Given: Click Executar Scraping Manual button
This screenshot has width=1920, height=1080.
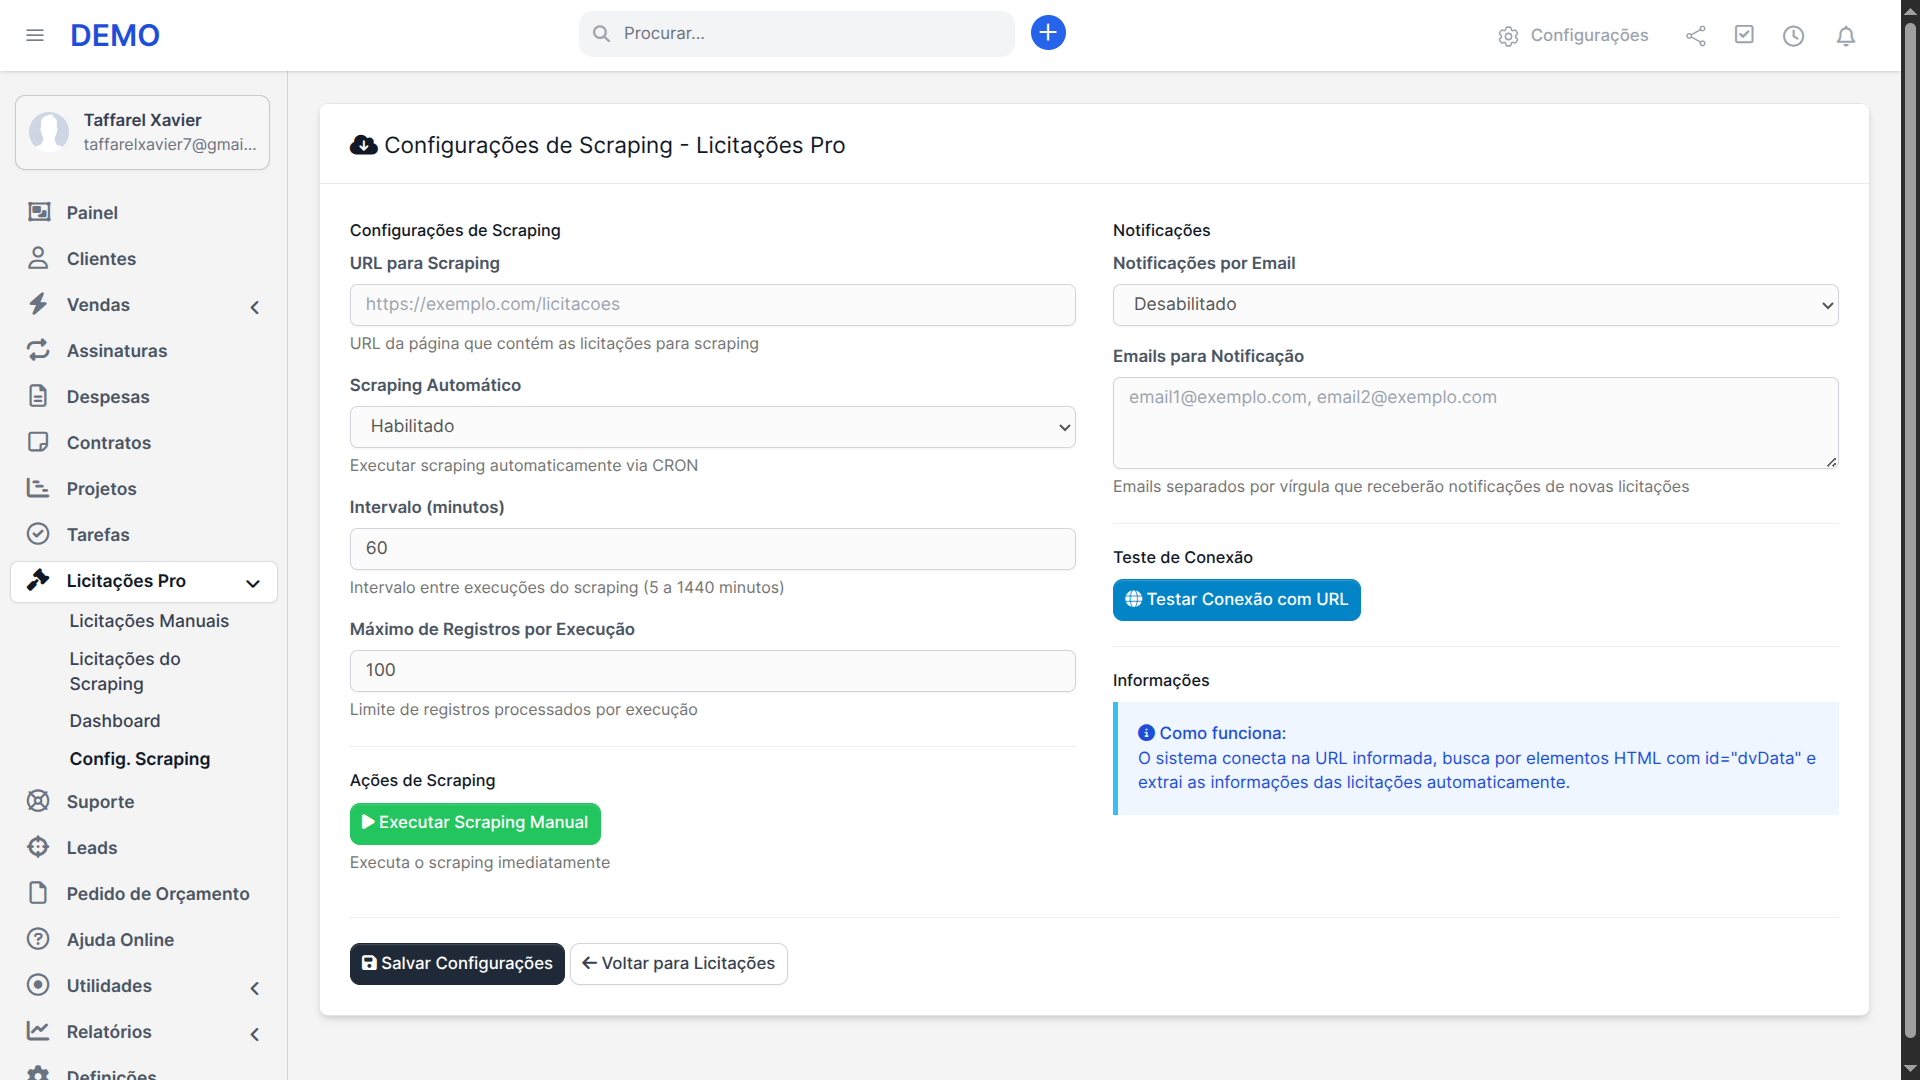Looking at the screenshot, I should pyautogui.click(x=474, y=823).
